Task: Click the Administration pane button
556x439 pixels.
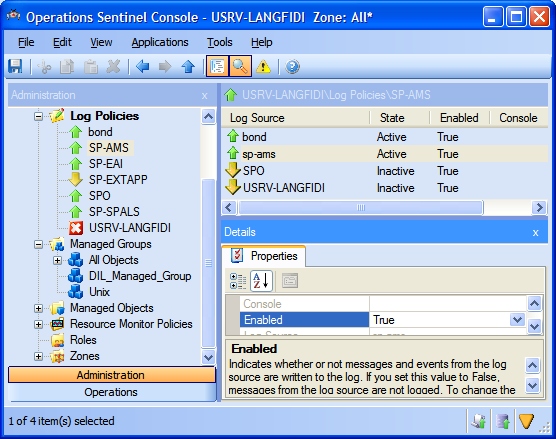Action: [x=111, y=375]
